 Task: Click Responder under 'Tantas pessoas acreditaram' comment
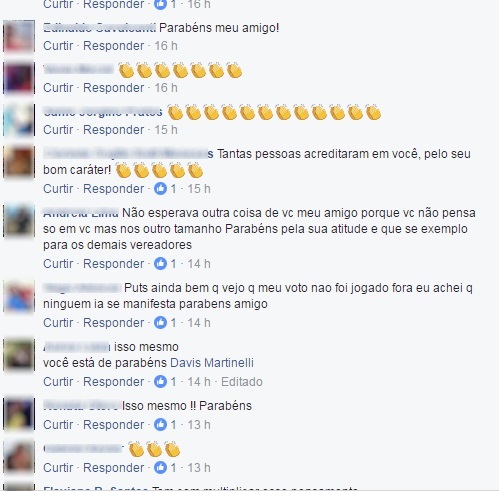(114, 189)
